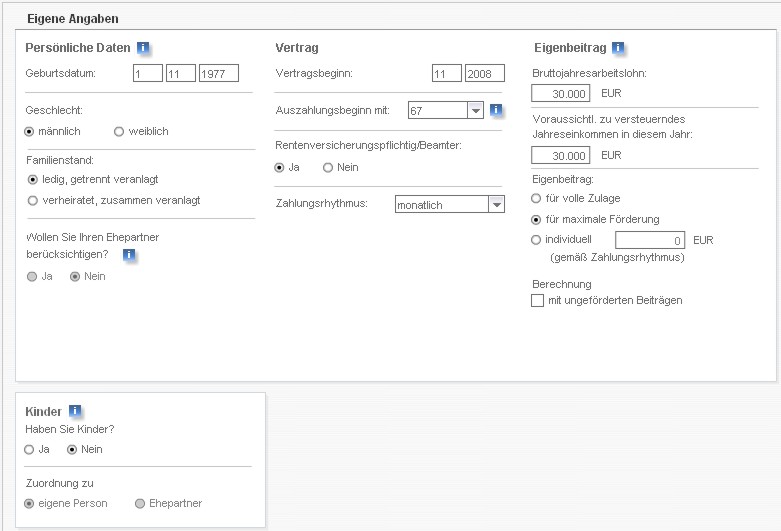Select Nein for Ehepartner berücksichtigen
This screenshot has height=531, width=781.
point(75,276)
